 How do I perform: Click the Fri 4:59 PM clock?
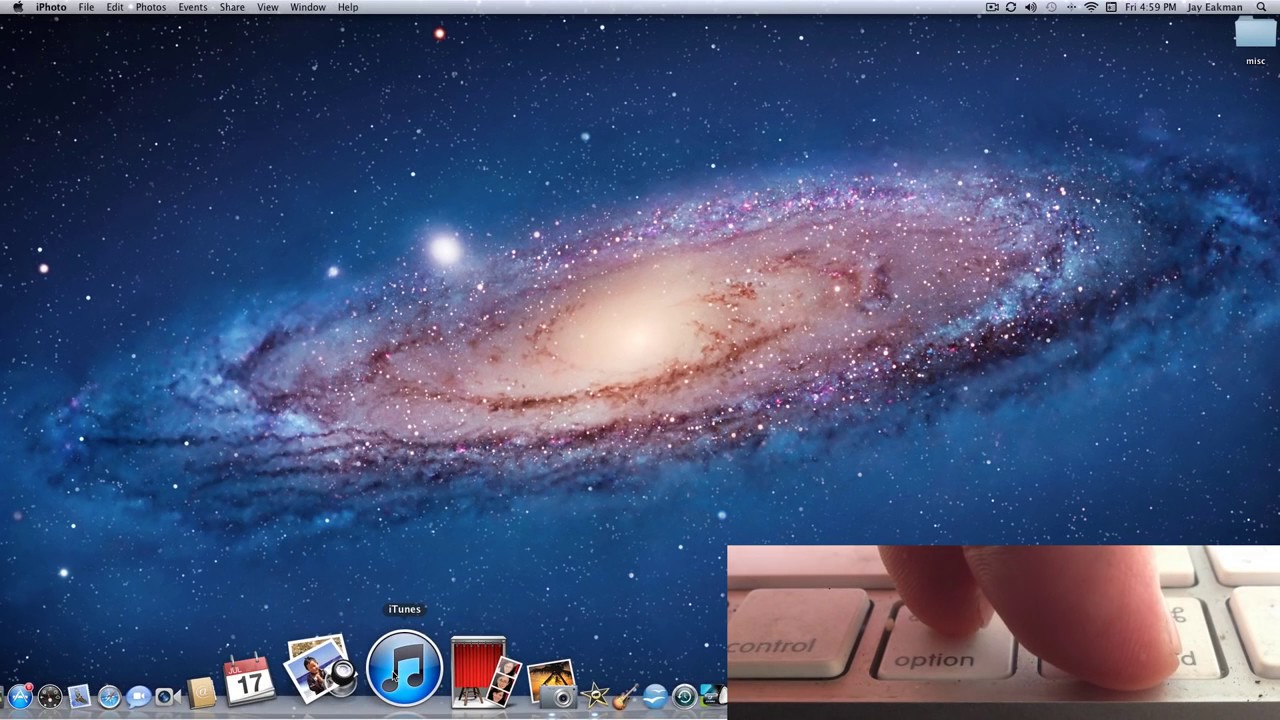(1151, 7)
